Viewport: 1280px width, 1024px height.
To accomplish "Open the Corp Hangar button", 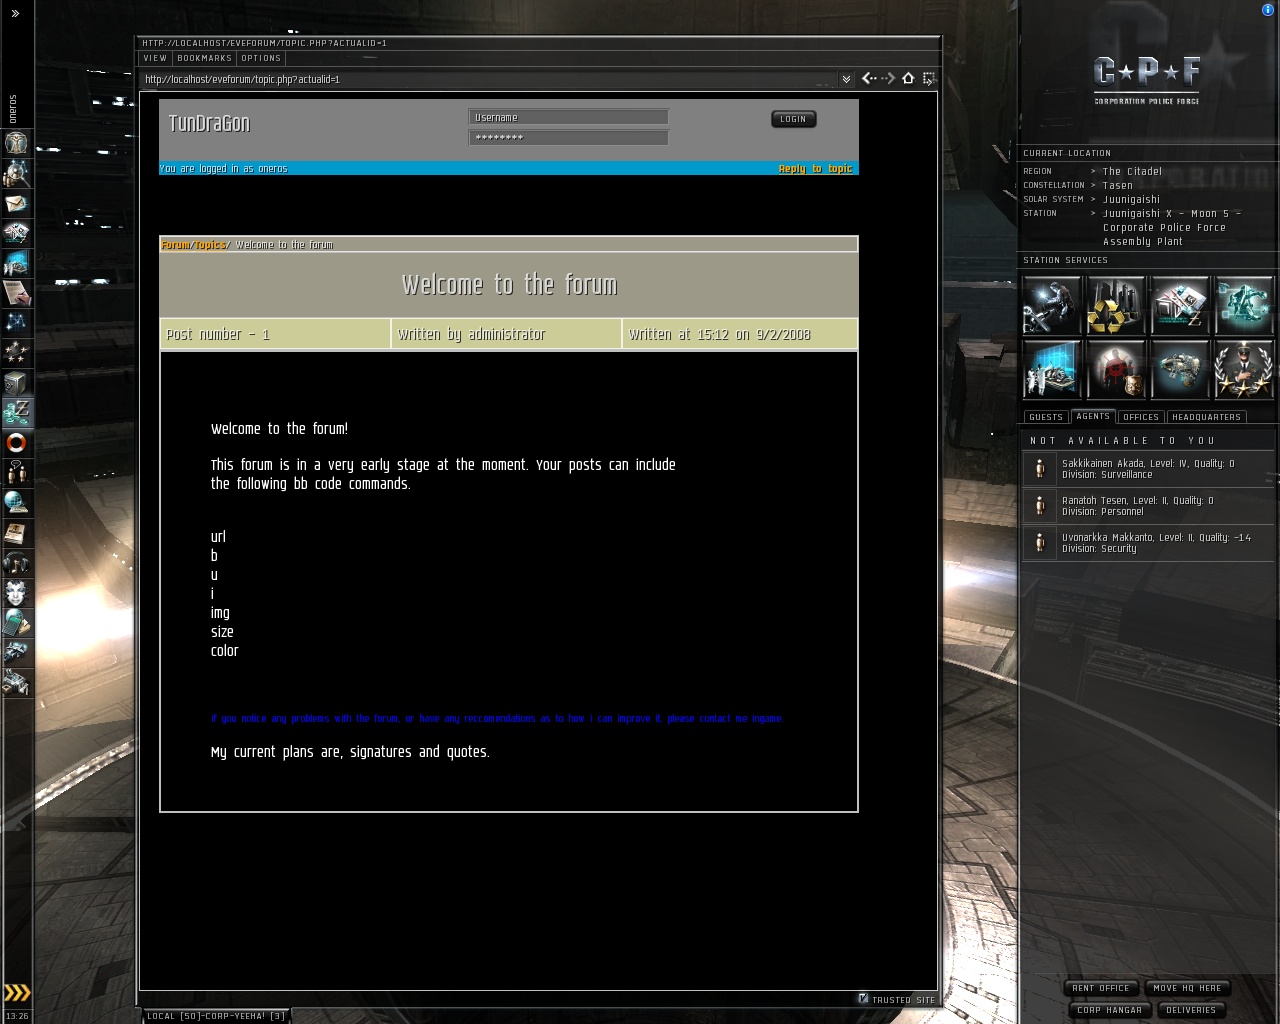I will (1110, 1010).
